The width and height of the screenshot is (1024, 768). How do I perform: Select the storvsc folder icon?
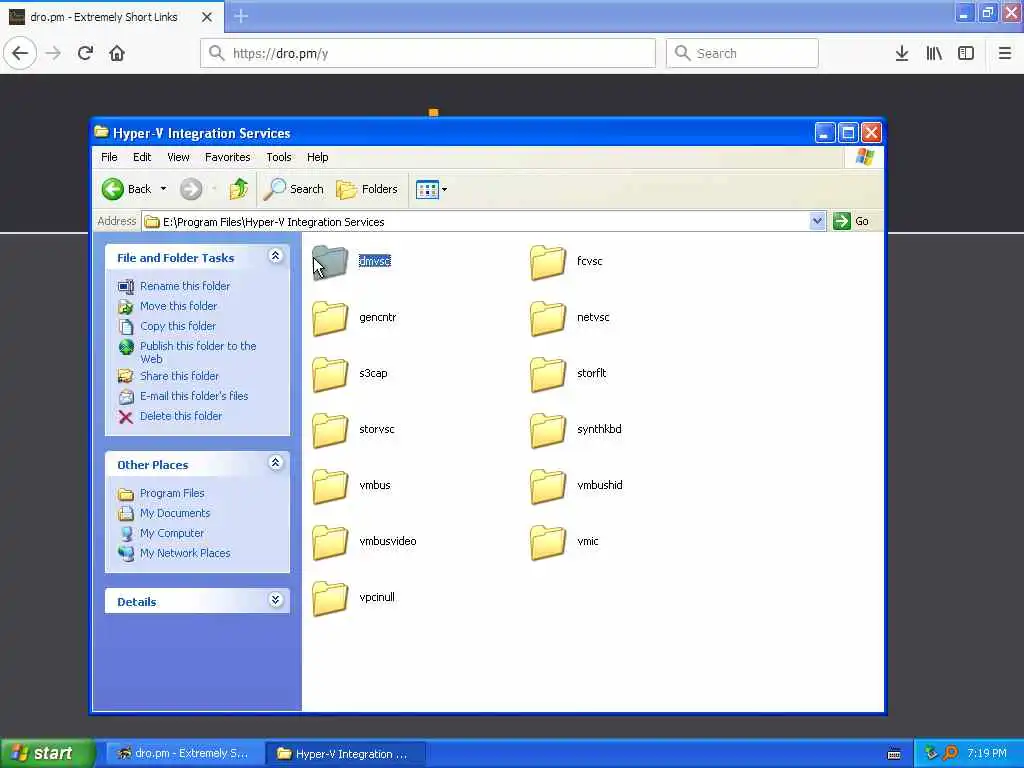330,430
